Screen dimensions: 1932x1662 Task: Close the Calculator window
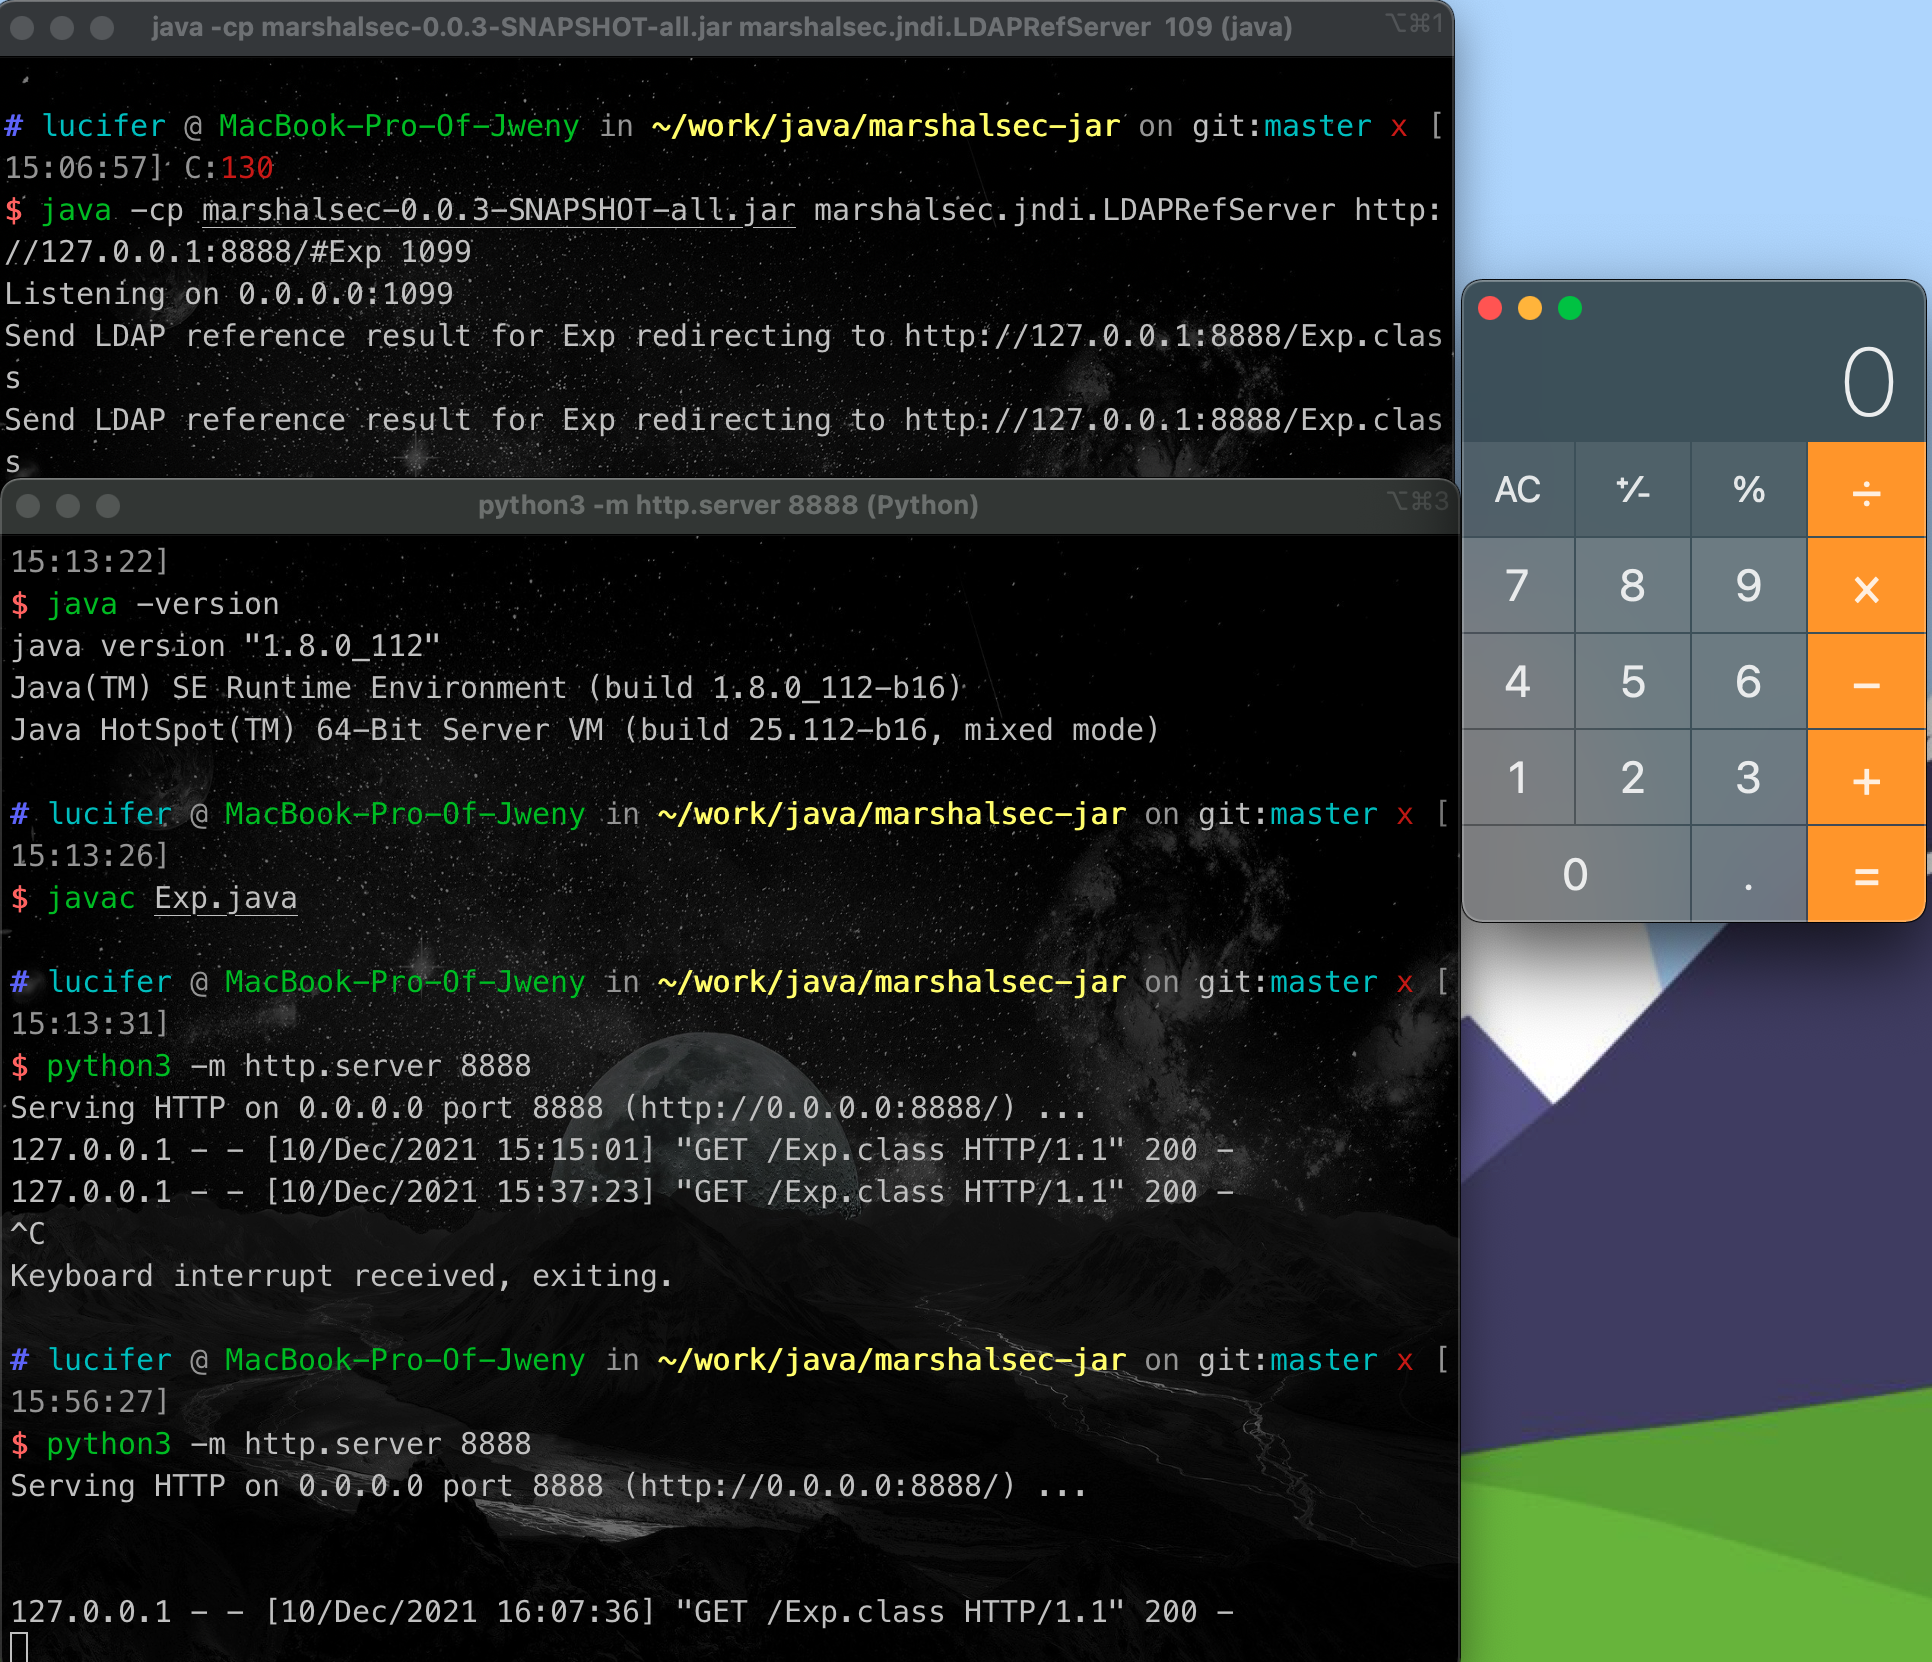1490,308
